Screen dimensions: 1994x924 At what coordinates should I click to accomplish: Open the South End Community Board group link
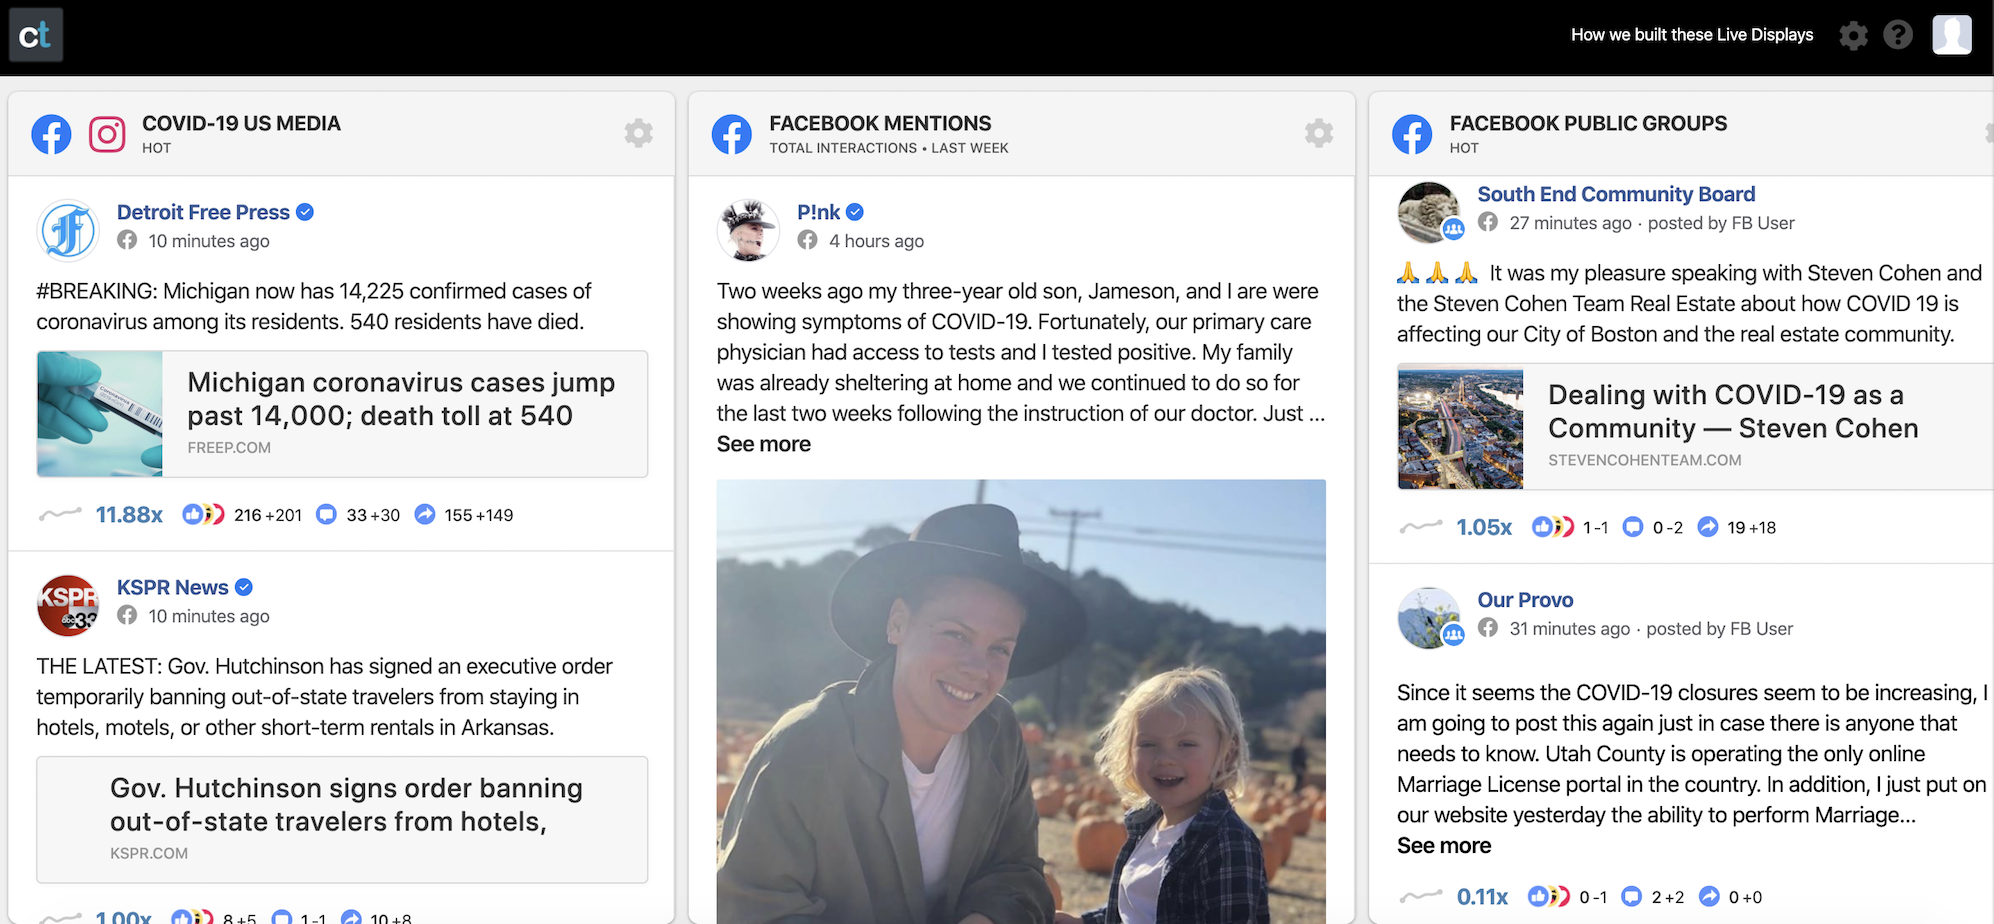pos(1616,193)
